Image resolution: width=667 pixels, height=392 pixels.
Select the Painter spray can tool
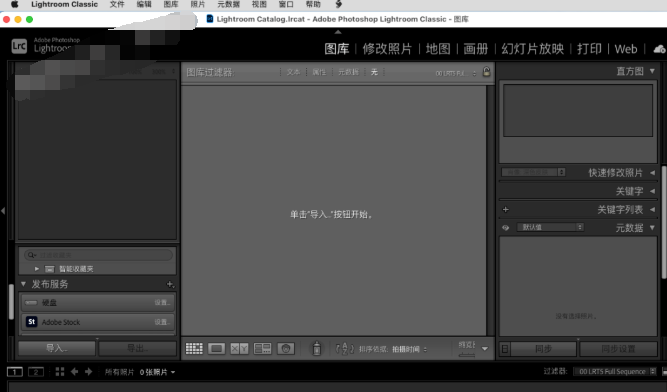316,348
